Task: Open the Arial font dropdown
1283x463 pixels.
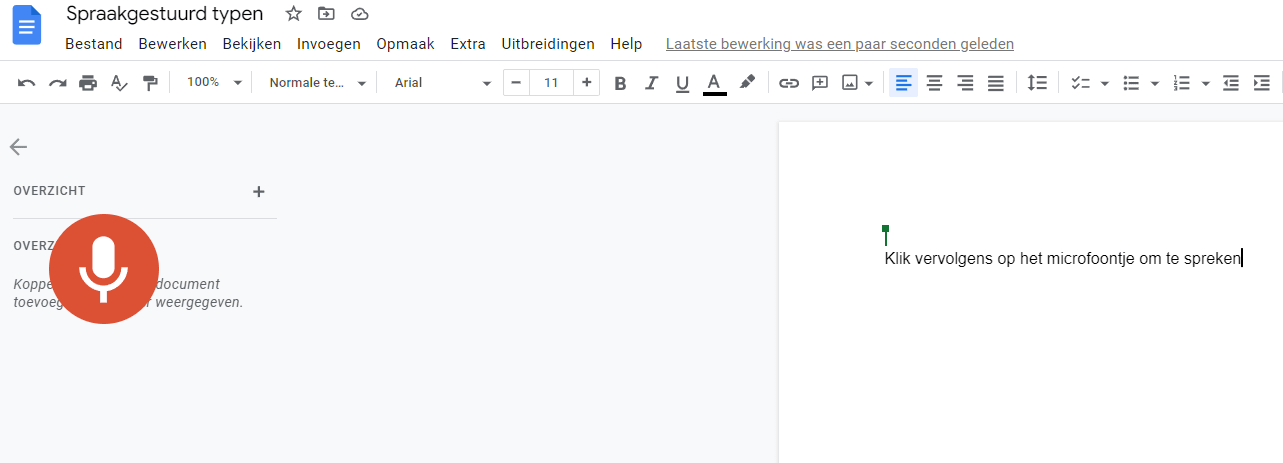Action: coord(443,83)
